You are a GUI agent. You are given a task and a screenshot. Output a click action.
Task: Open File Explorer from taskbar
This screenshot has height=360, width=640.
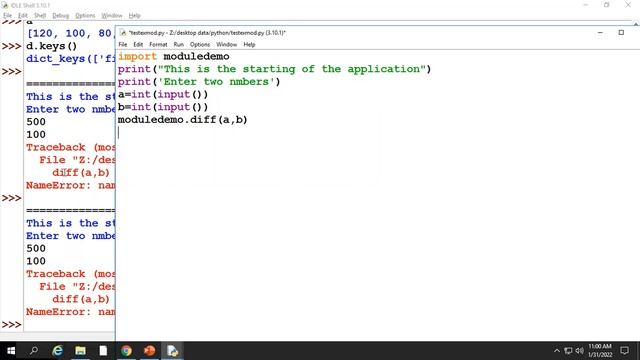point(80,351)
